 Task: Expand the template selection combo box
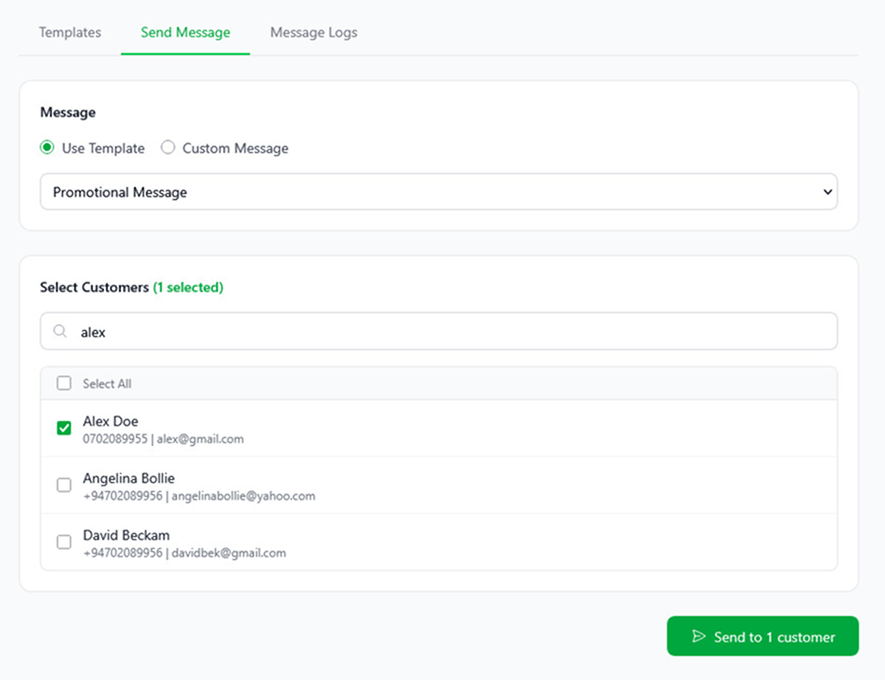tap(440, 191)
